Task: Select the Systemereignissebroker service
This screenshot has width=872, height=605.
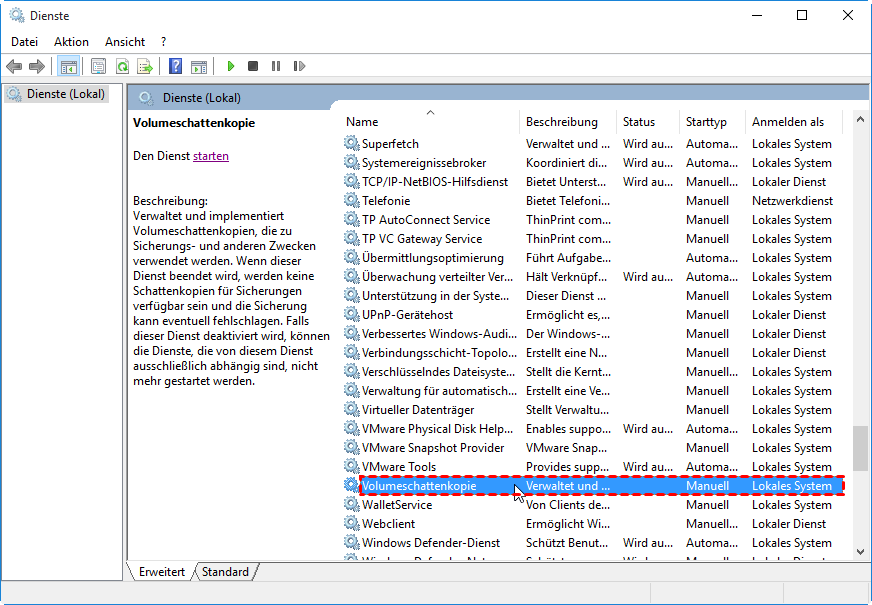Action: point(593,162)
